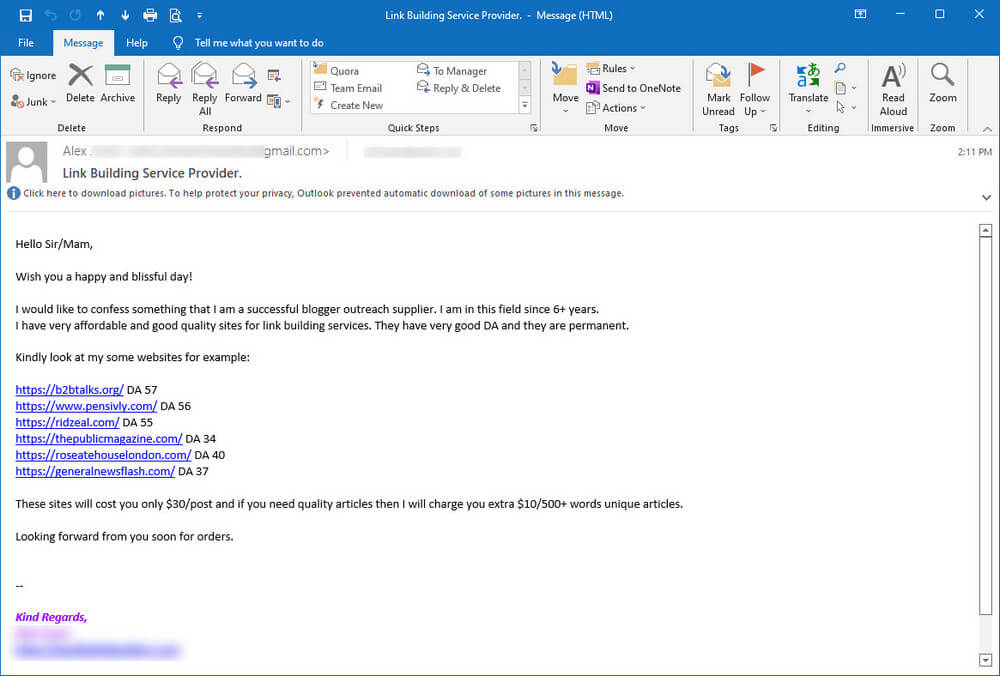Open the File tab

26,43
